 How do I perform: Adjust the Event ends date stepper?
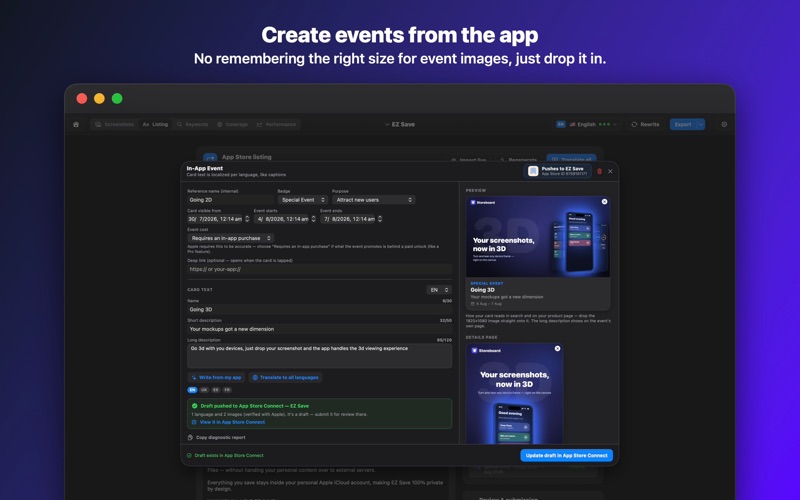(x=380, y=219)
